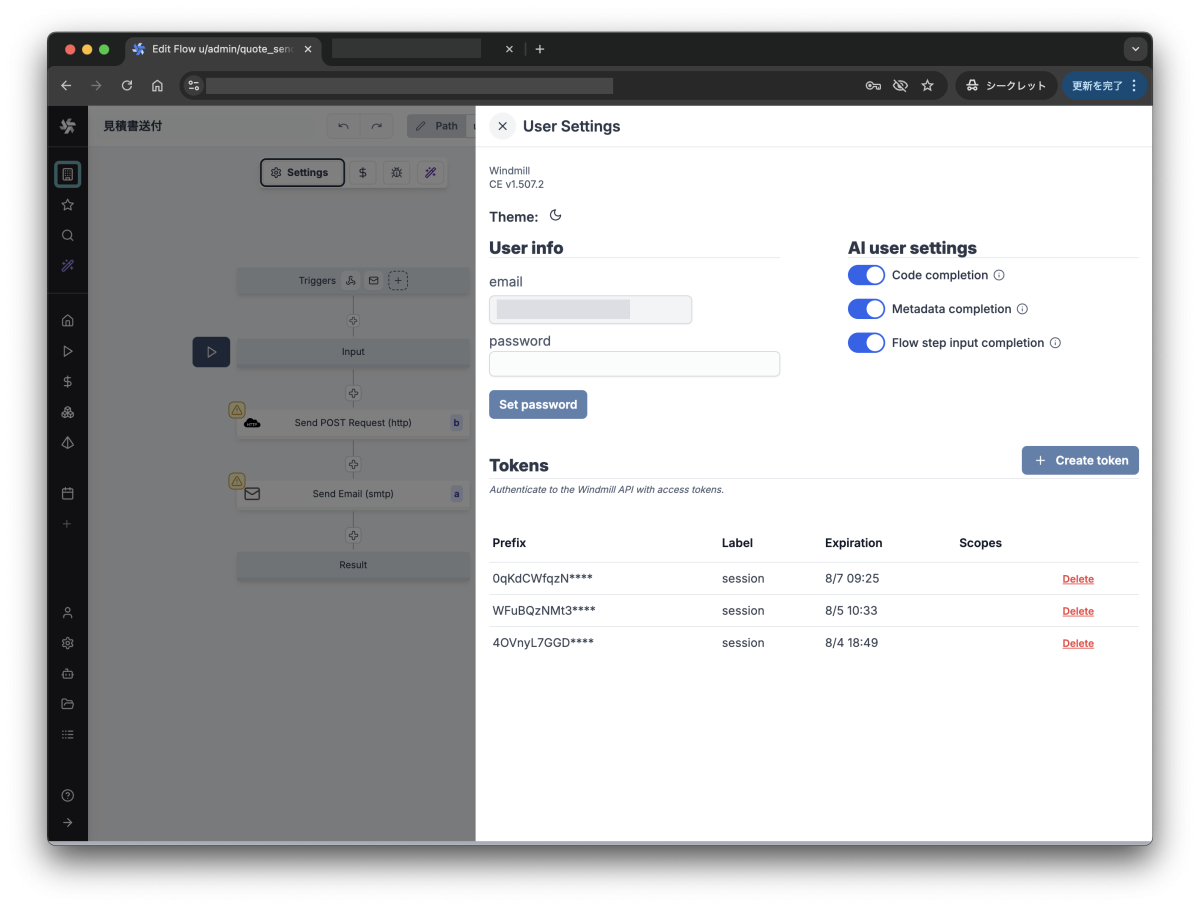Go to Home in the left sidebar
1200x908 pixels.
click(x=68, y=321)
